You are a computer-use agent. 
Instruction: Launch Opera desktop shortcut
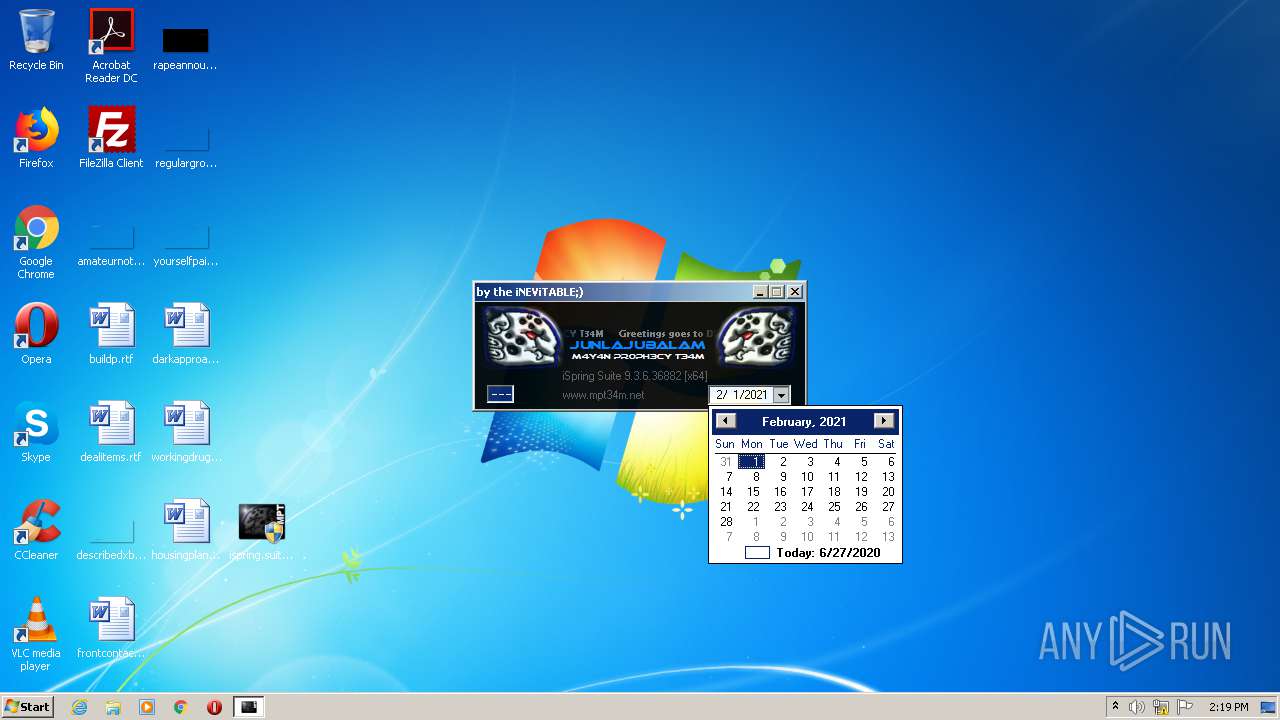(36, 334)
